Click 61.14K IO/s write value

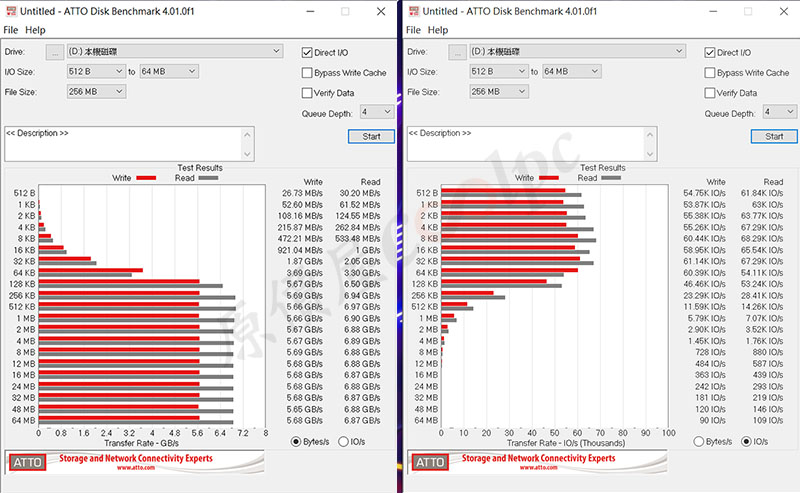[x=705, y=261]
